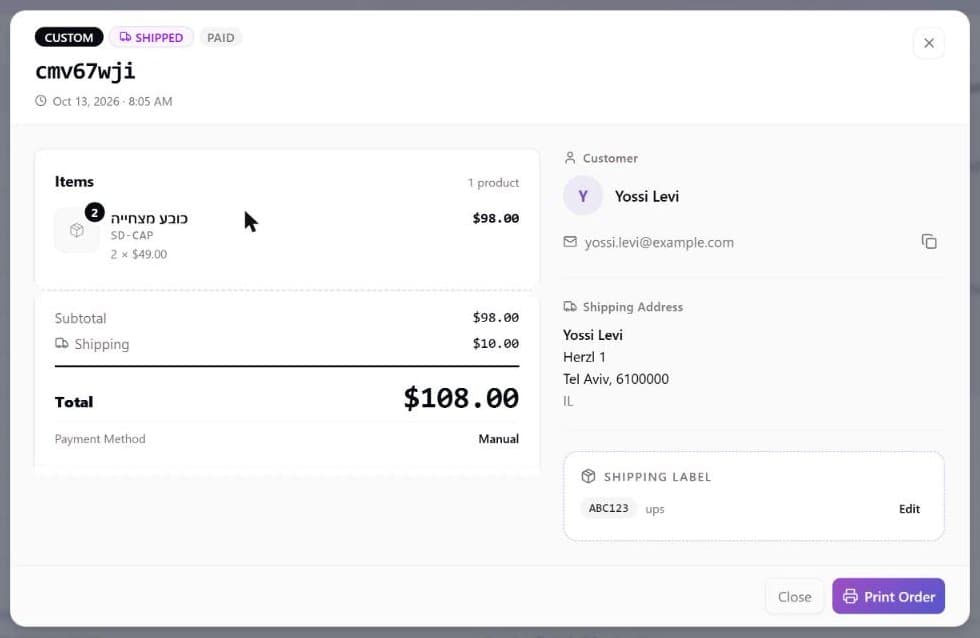Click the product thumbnail box icon
980x638 pixels.
click(x=76, y=230)
